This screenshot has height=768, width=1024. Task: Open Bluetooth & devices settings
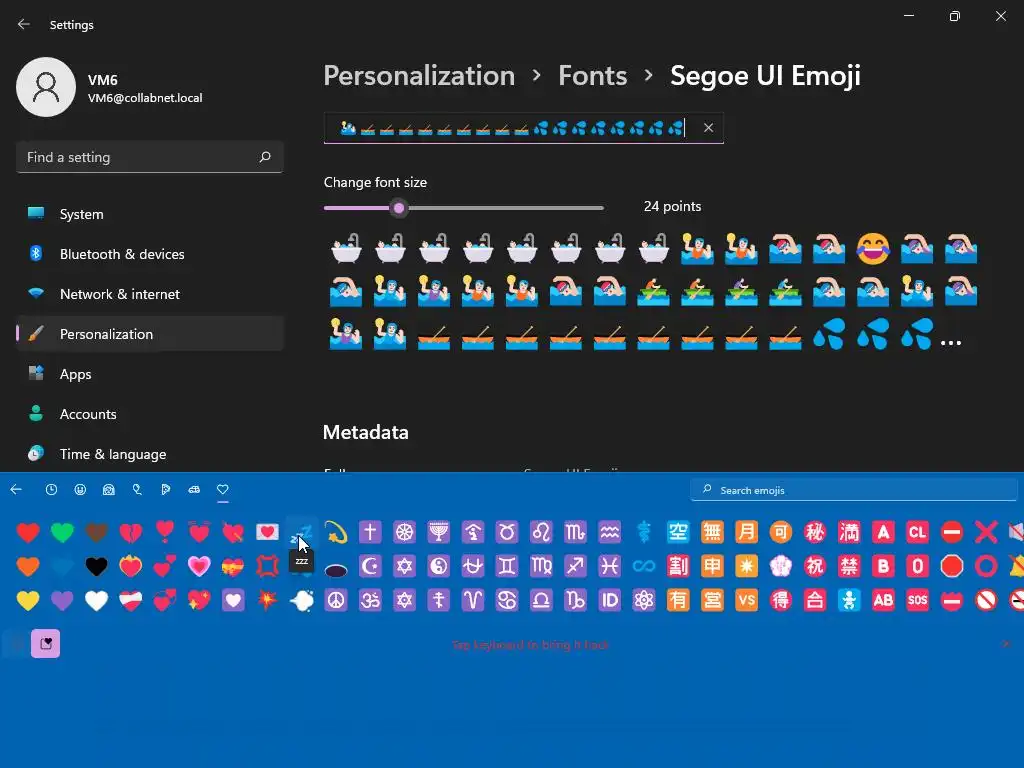[150, 254]
